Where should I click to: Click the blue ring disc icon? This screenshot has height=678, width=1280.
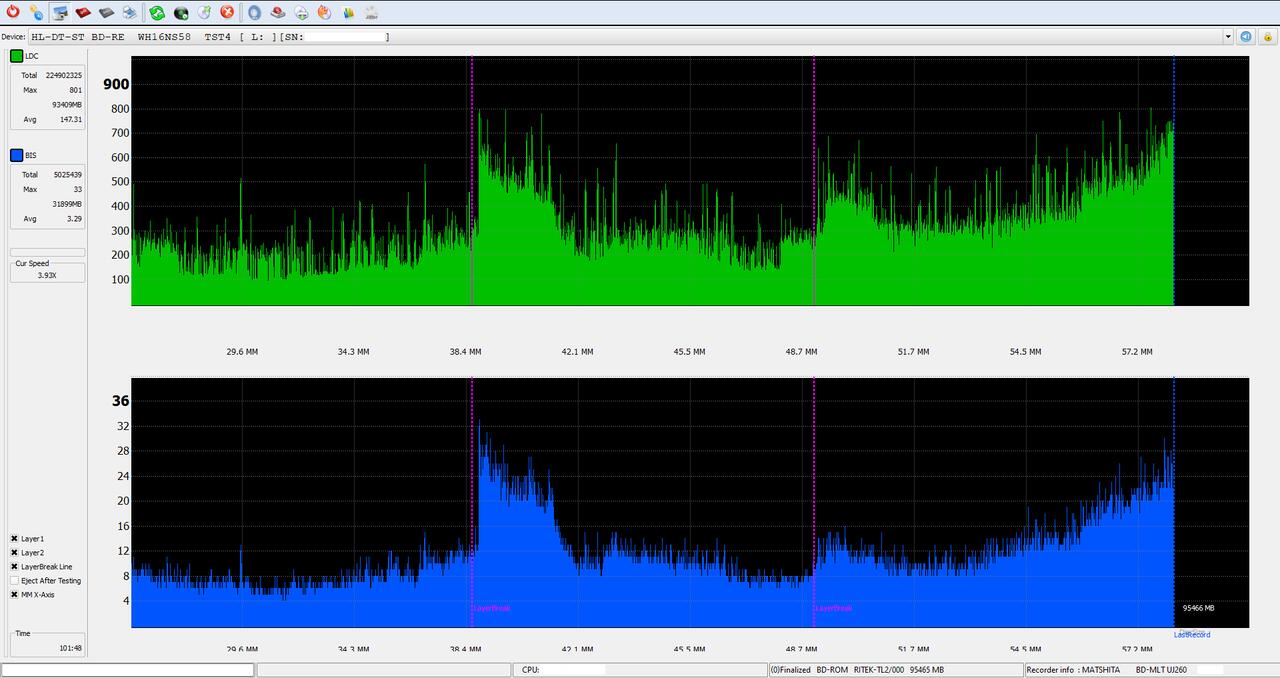click(254, 12)
